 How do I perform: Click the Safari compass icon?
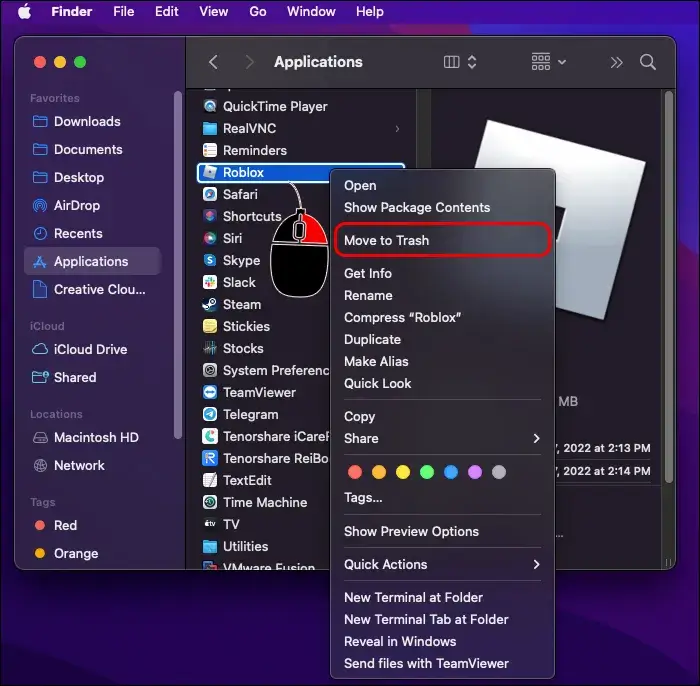click(x=210, y=194)
